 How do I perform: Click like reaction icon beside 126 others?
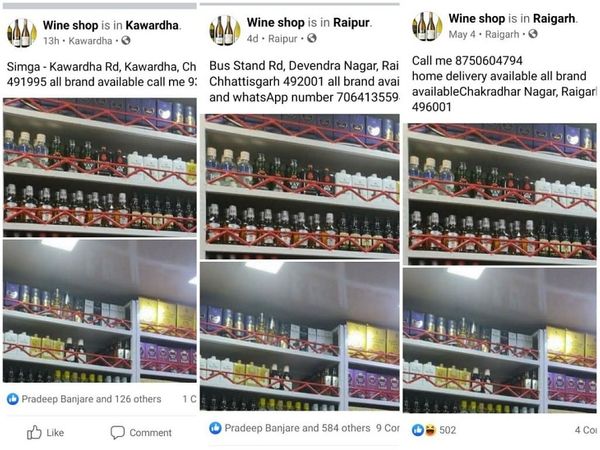13,399
